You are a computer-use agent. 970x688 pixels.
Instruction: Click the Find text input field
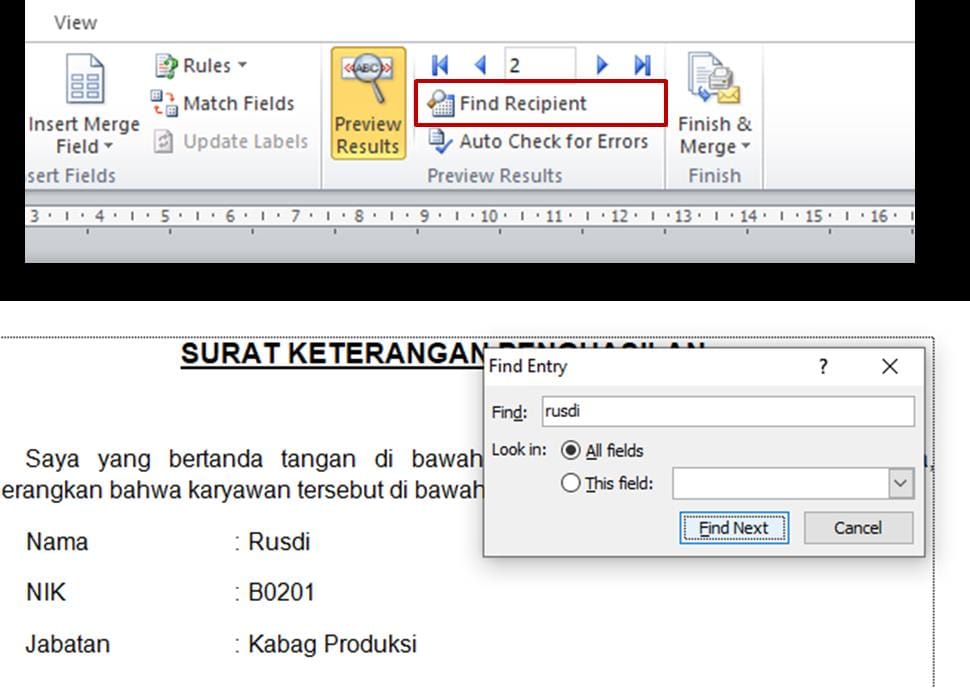click(x=727, y=411)
